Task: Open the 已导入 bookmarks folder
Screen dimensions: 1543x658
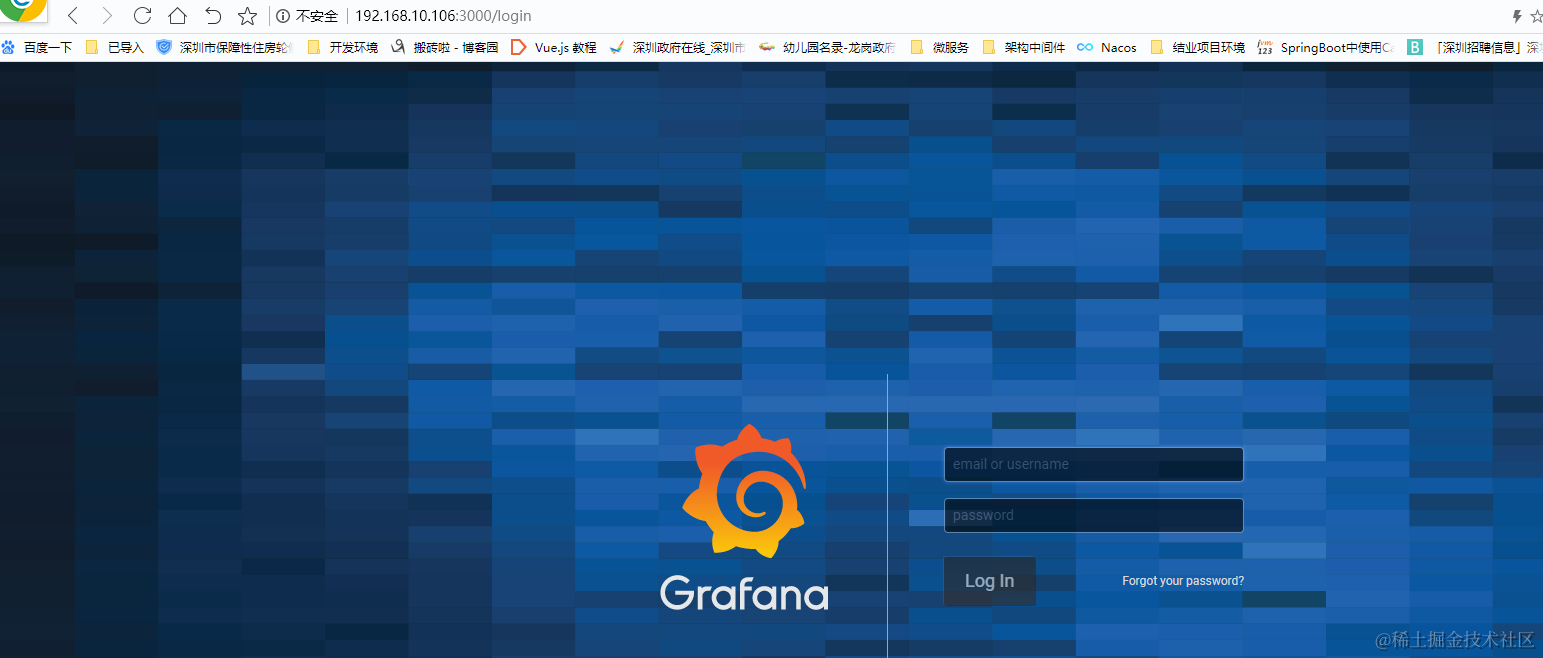Action: [x=115, y=47]
